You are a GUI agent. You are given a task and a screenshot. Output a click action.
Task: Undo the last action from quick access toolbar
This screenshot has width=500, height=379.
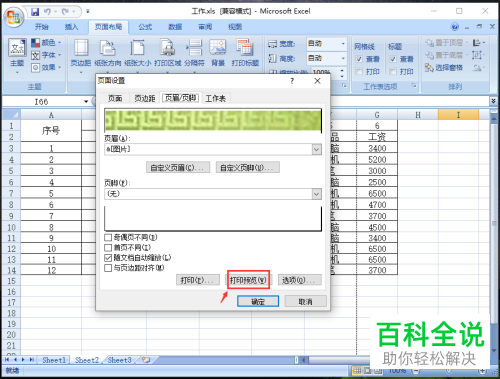(x=48, y=12)
